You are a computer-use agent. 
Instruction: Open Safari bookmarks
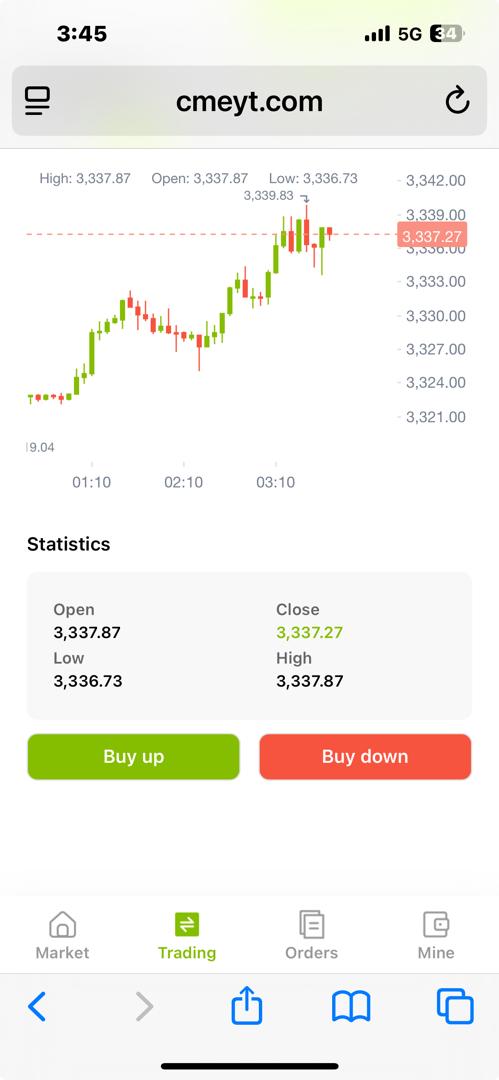[x=351, y=1006]
